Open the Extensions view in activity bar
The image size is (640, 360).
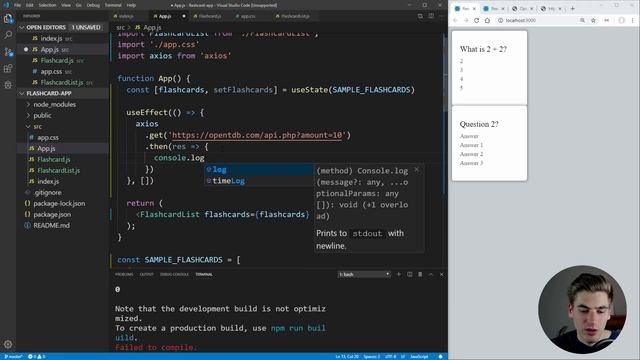8,68
